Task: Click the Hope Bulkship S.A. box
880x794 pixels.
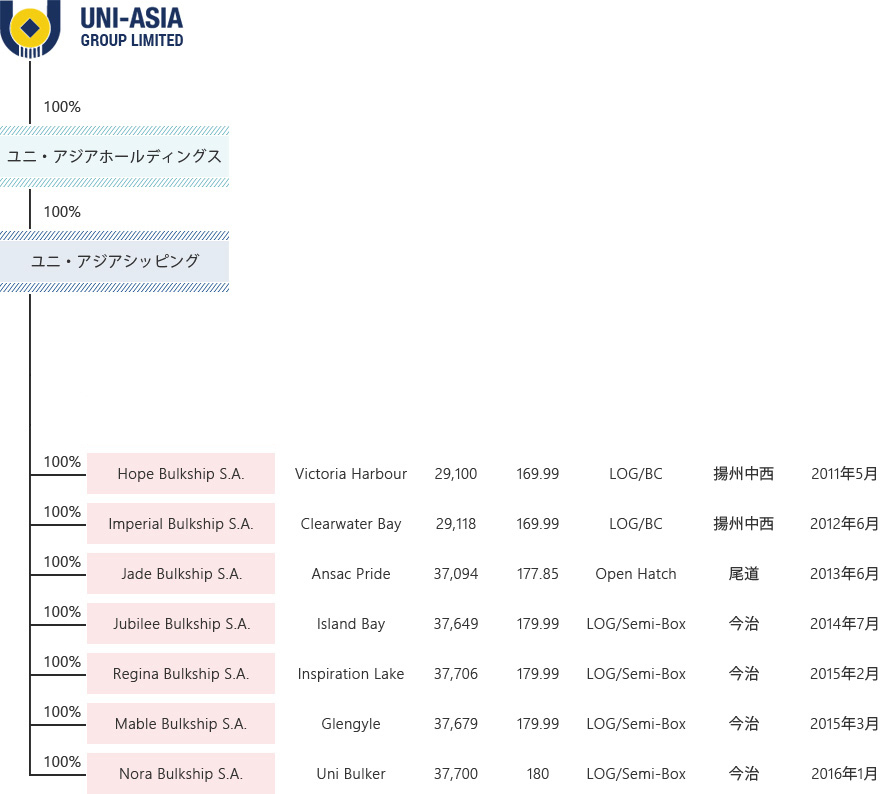Action: 181,474
